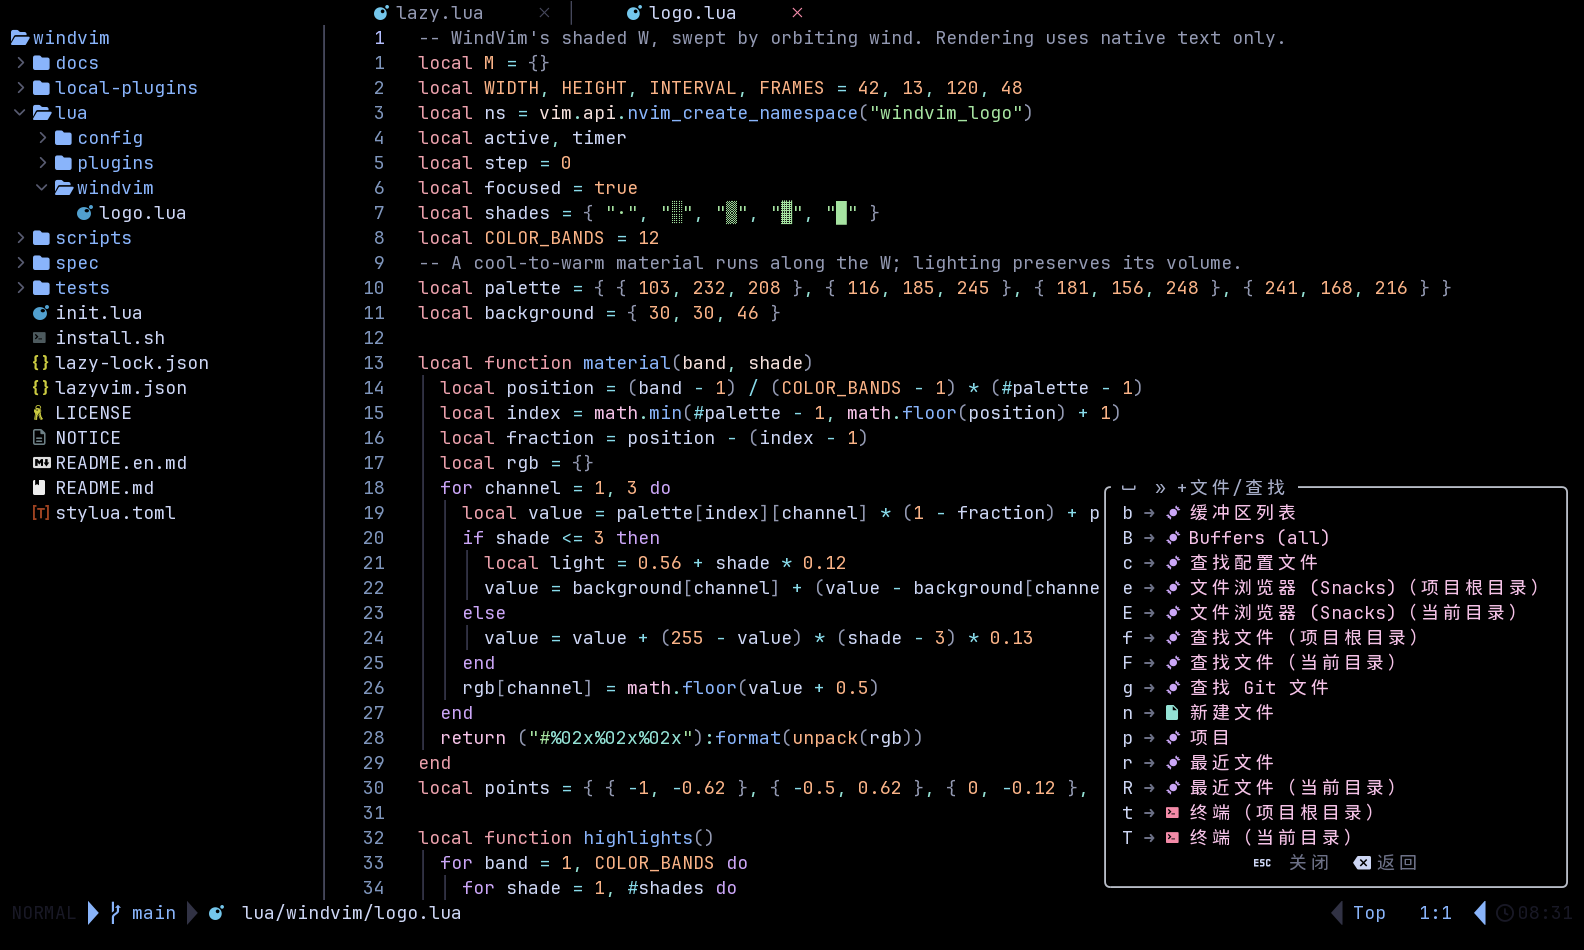Screen dimensions: 1584x950
Task: Select the logo.lua tab
Action: [693, 13]
